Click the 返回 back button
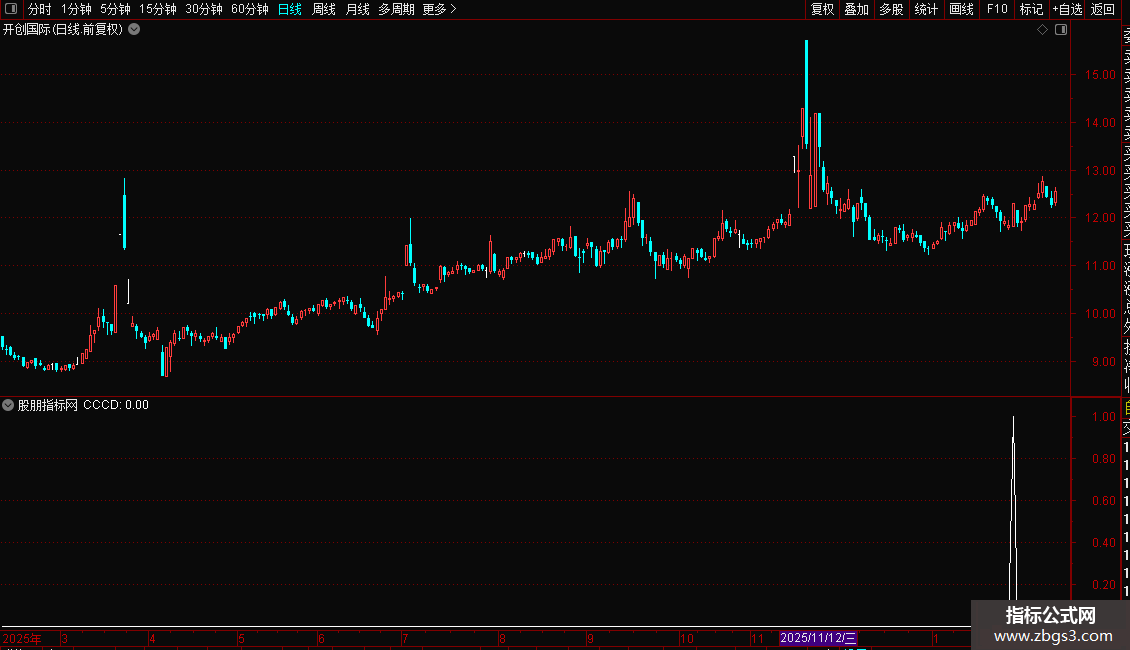 coord(1103,9)
